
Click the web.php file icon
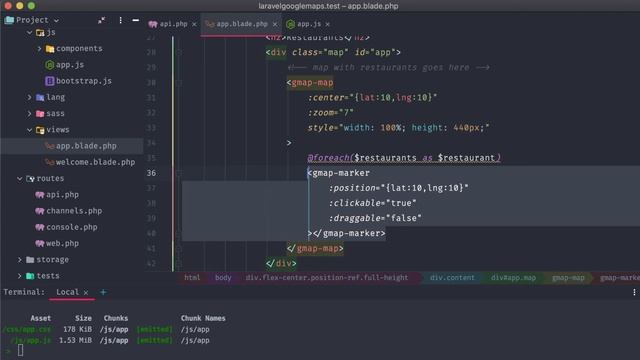click(40, 244)
